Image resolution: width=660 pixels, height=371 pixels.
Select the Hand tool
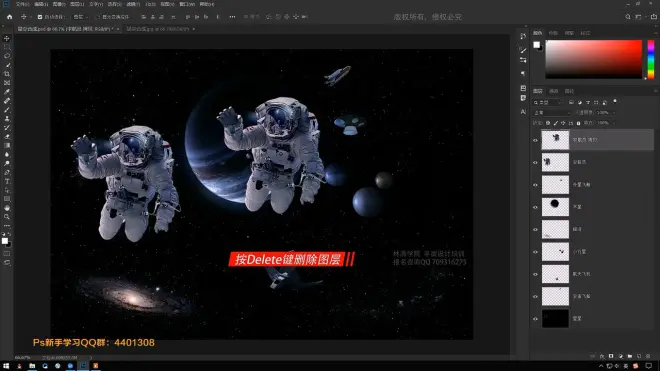pyautogui.click(x=7, y=208)
